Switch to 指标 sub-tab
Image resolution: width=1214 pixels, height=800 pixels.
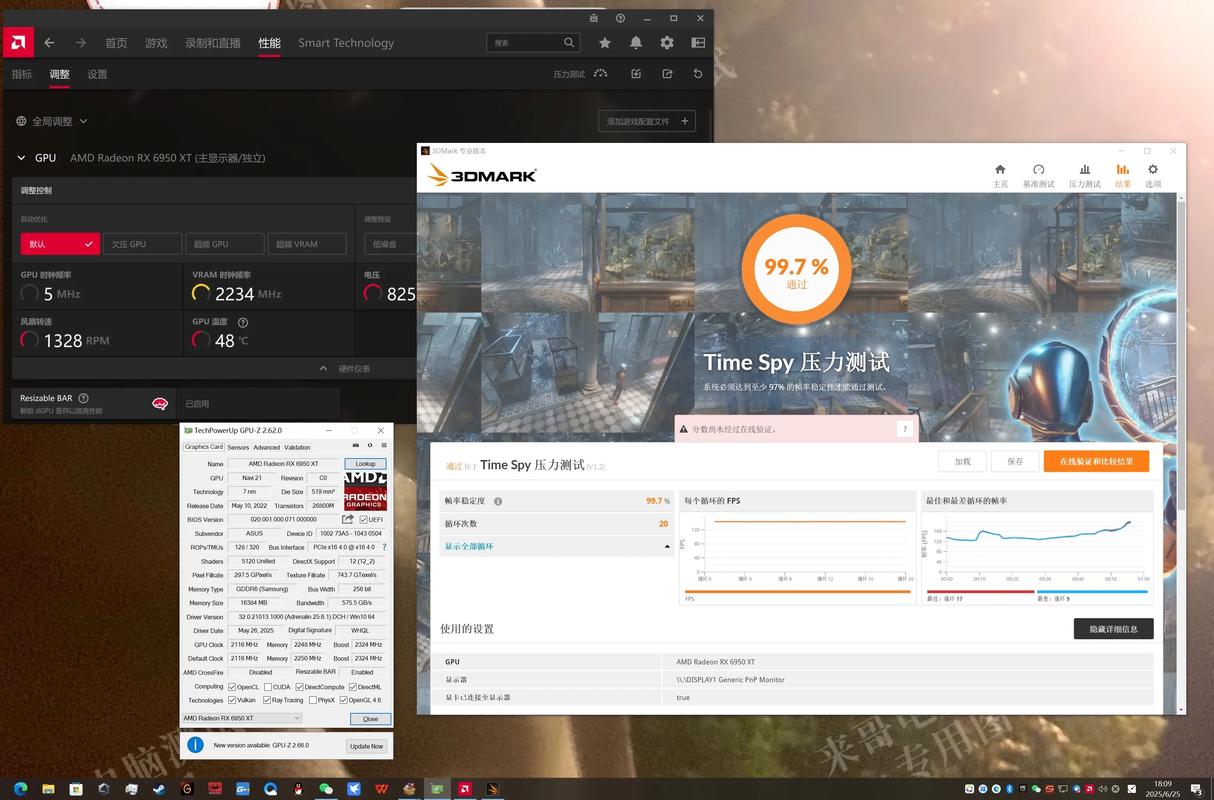pyautogui.click(x=22, y=74)
